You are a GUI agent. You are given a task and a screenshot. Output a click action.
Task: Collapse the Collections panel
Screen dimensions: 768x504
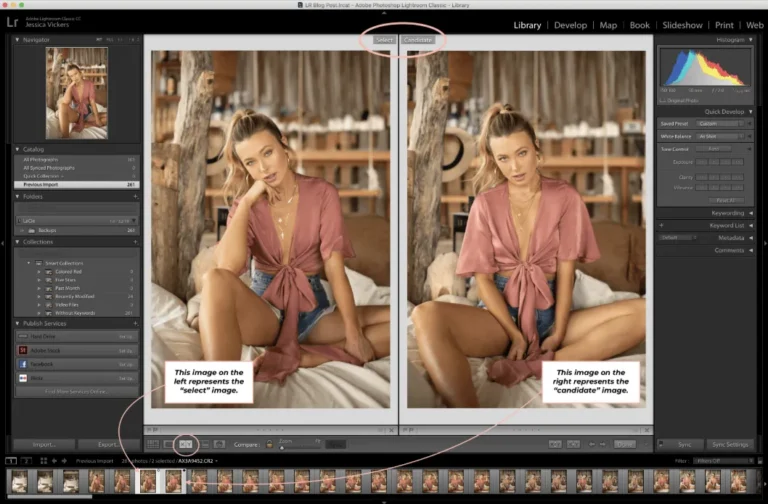(18, 242)
